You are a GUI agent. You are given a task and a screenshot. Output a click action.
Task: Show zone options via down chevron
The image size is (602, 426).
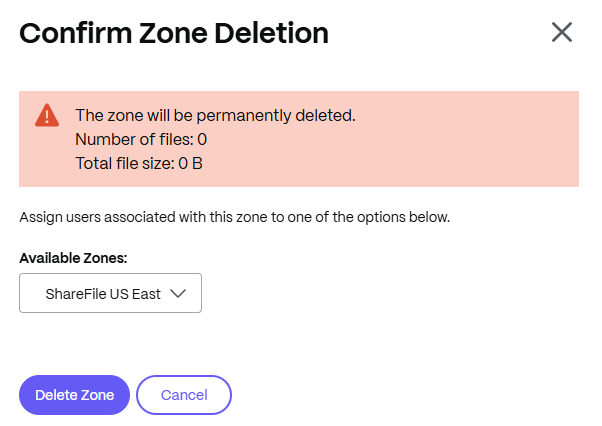point(178,294)
